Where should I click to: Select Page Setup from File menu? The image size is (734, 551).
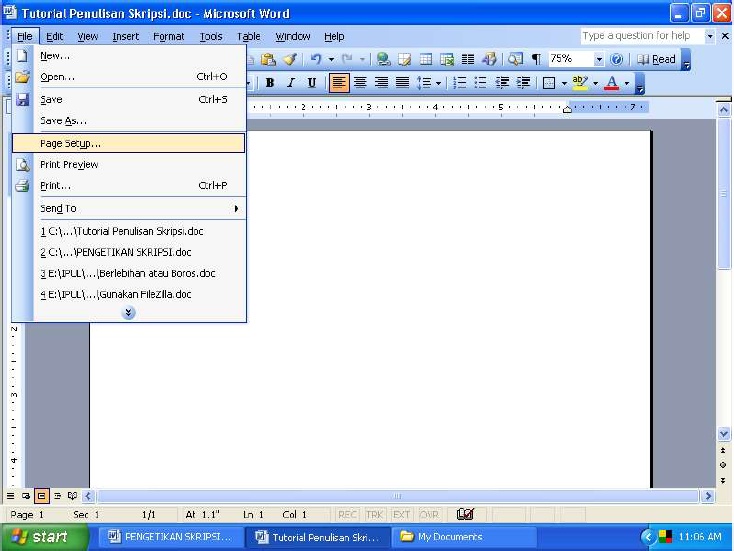[x=128, y=143]
